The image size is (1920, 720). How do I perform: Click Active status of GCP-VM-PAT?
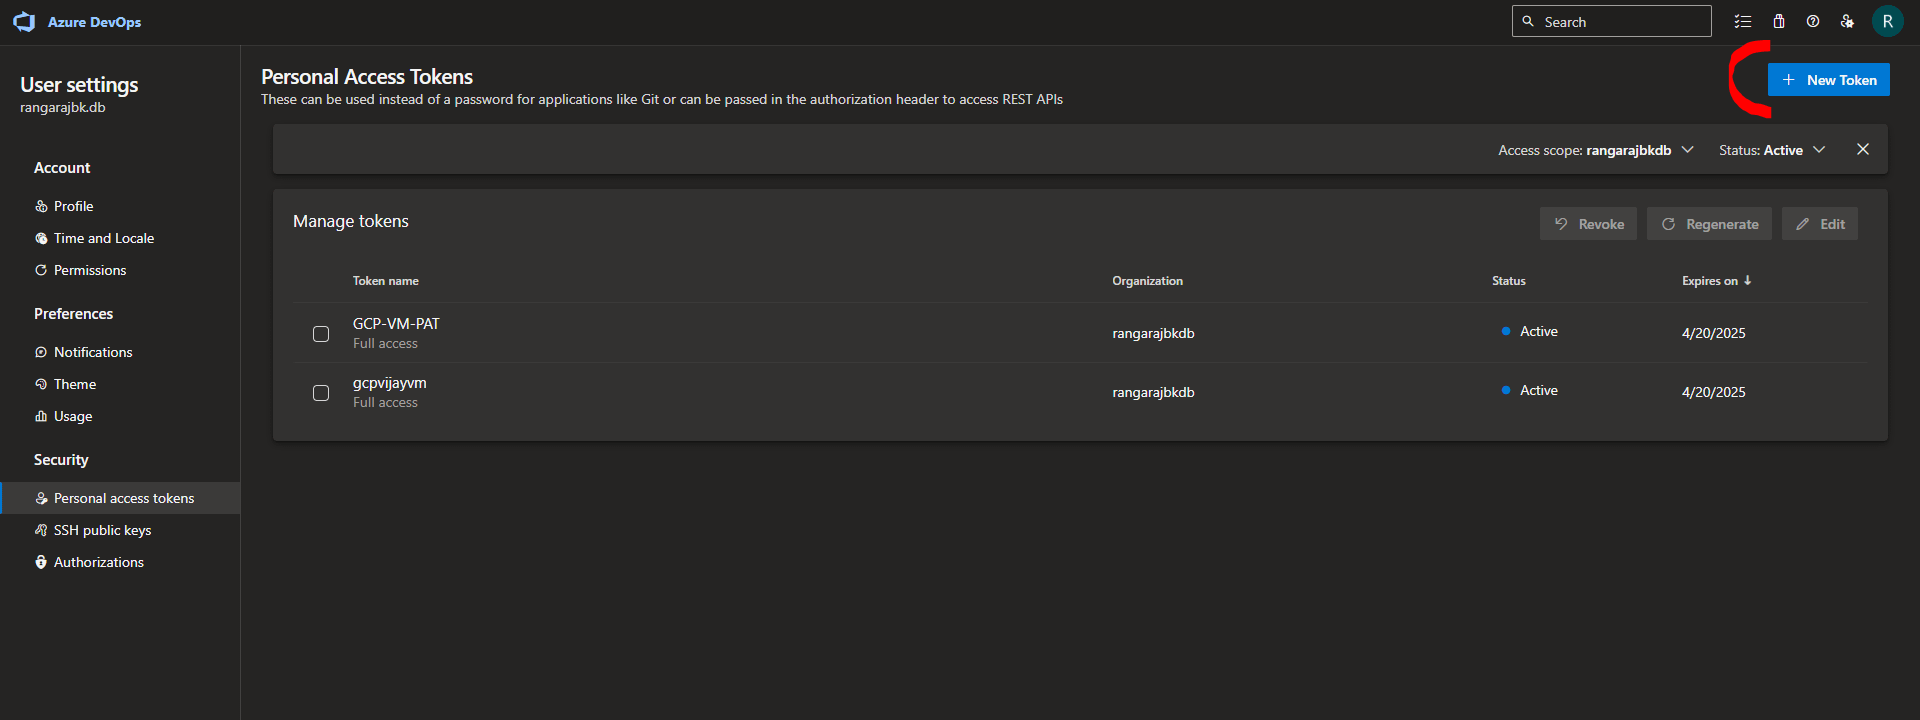coord(1529,331)
